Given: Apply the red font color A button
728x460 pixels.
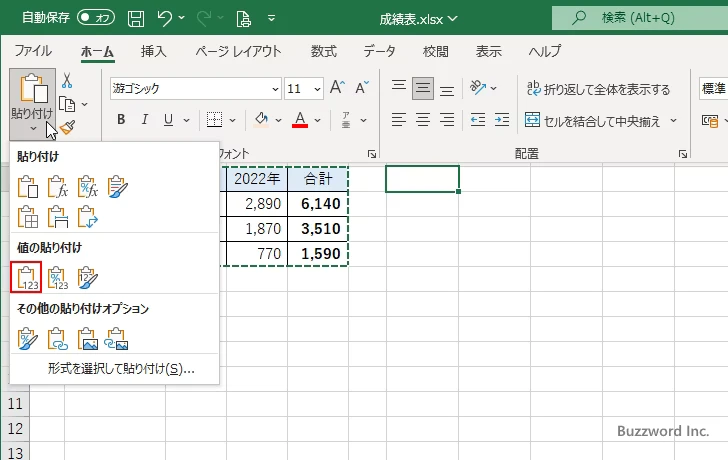Looking at the screenshot, I should (x=300, y=120).
